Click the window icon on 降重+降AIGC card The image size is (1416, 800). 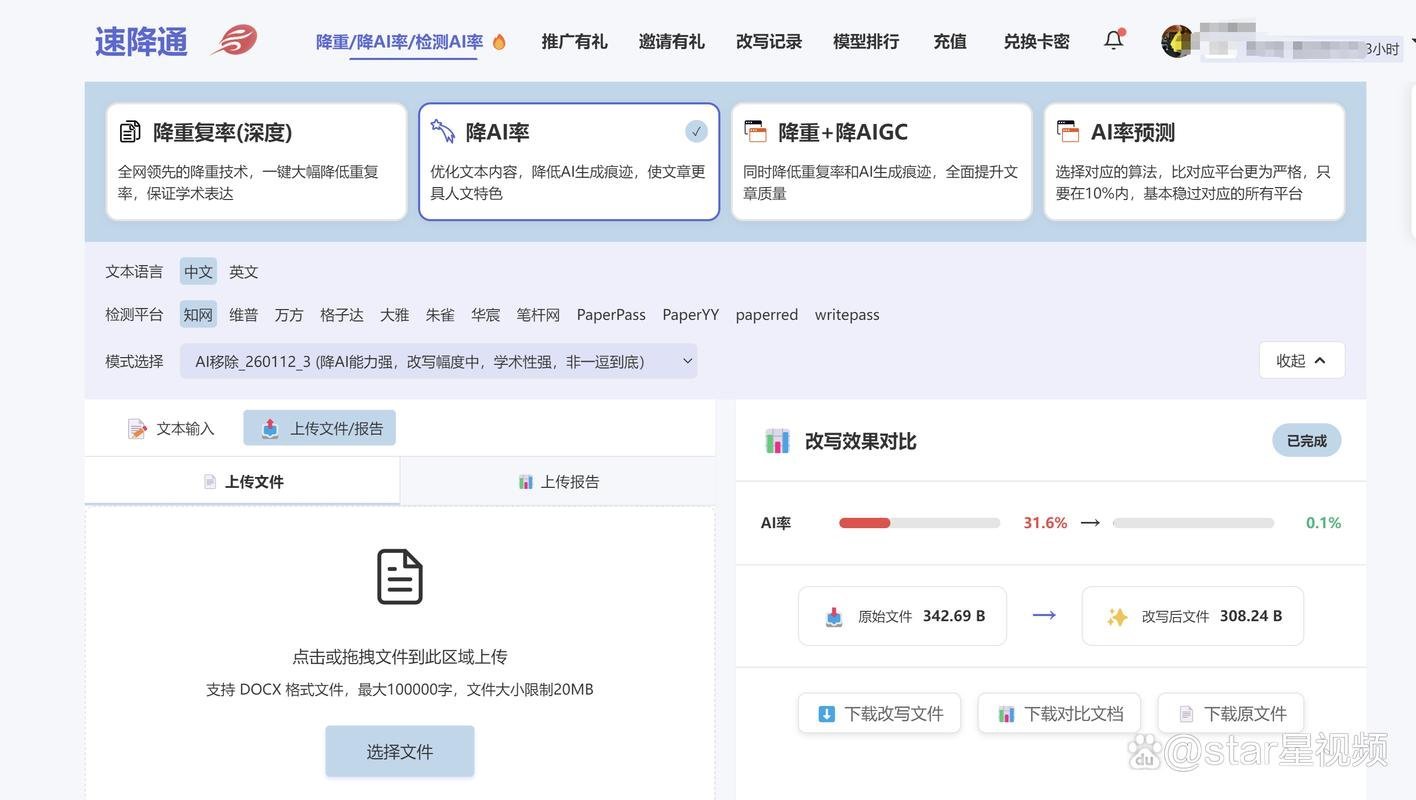[755, 131]
